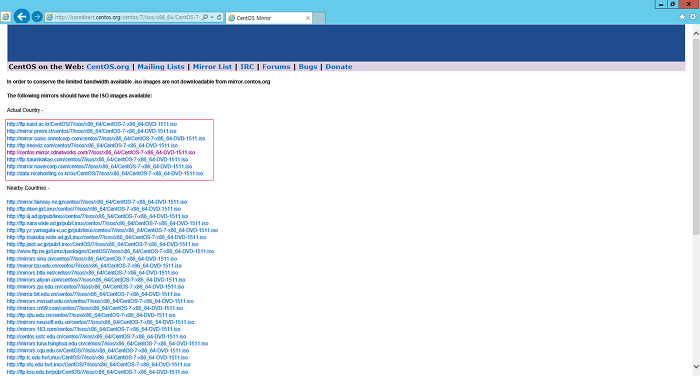Image resolution: width=700 pixels, height=376 pixels.
Task: Click the mirrors.aliyun.com ISO mirror link
Action: coord(96,280)
